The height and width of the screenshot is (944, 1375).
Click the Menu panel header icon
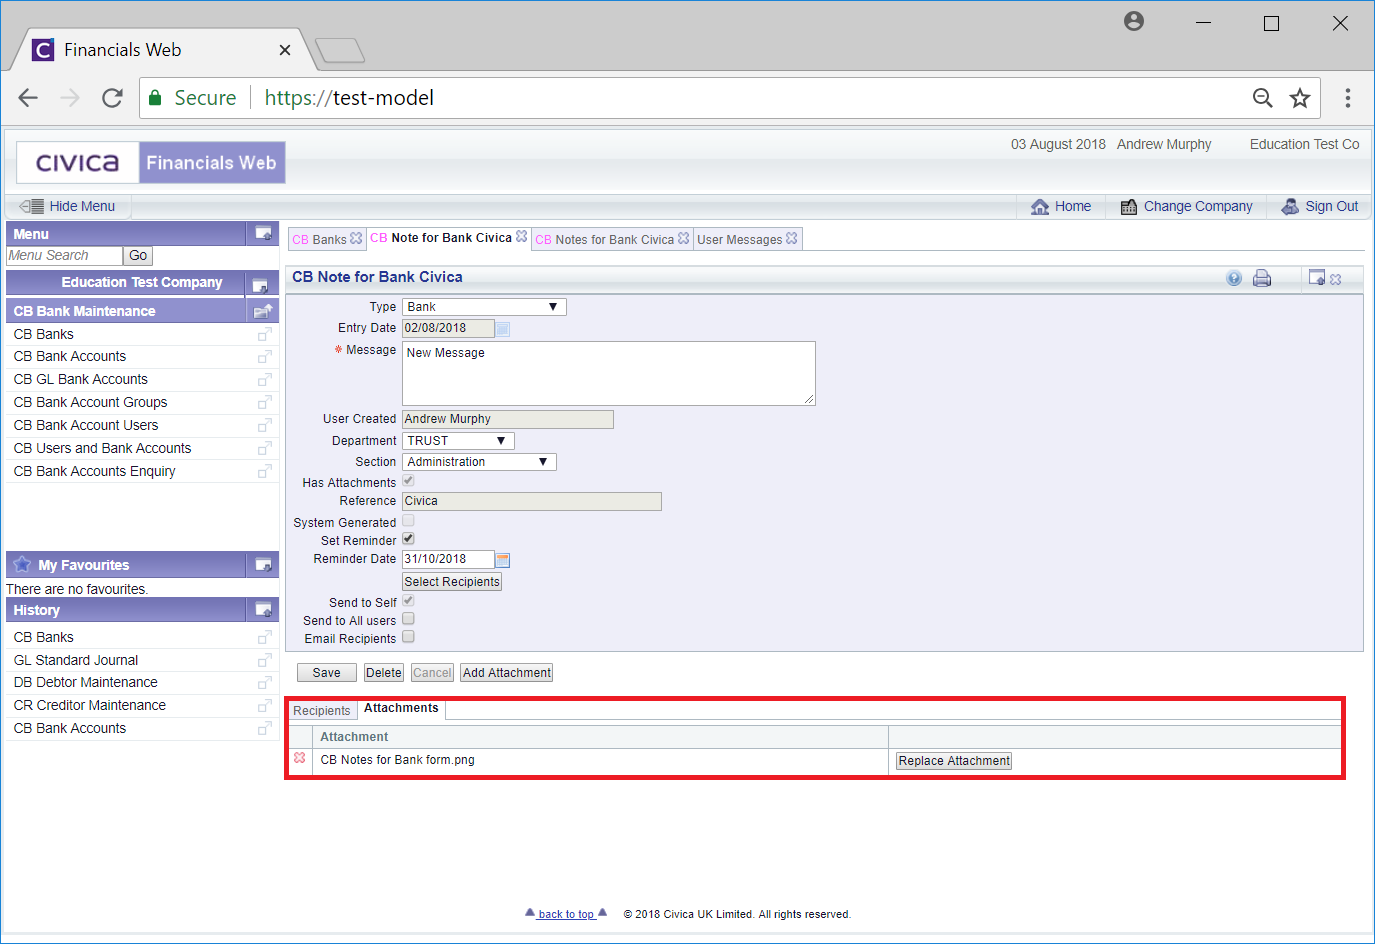263,233
